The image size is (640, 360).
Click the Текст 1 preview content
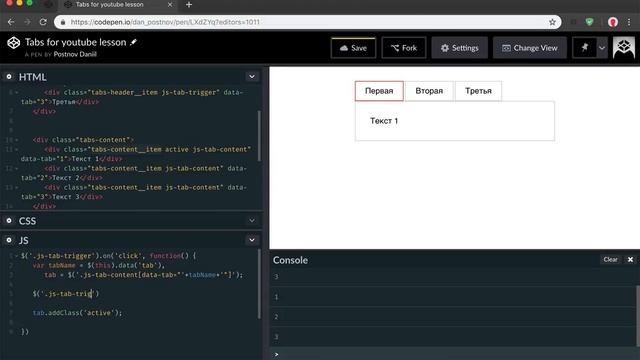(x=384, y=121)
